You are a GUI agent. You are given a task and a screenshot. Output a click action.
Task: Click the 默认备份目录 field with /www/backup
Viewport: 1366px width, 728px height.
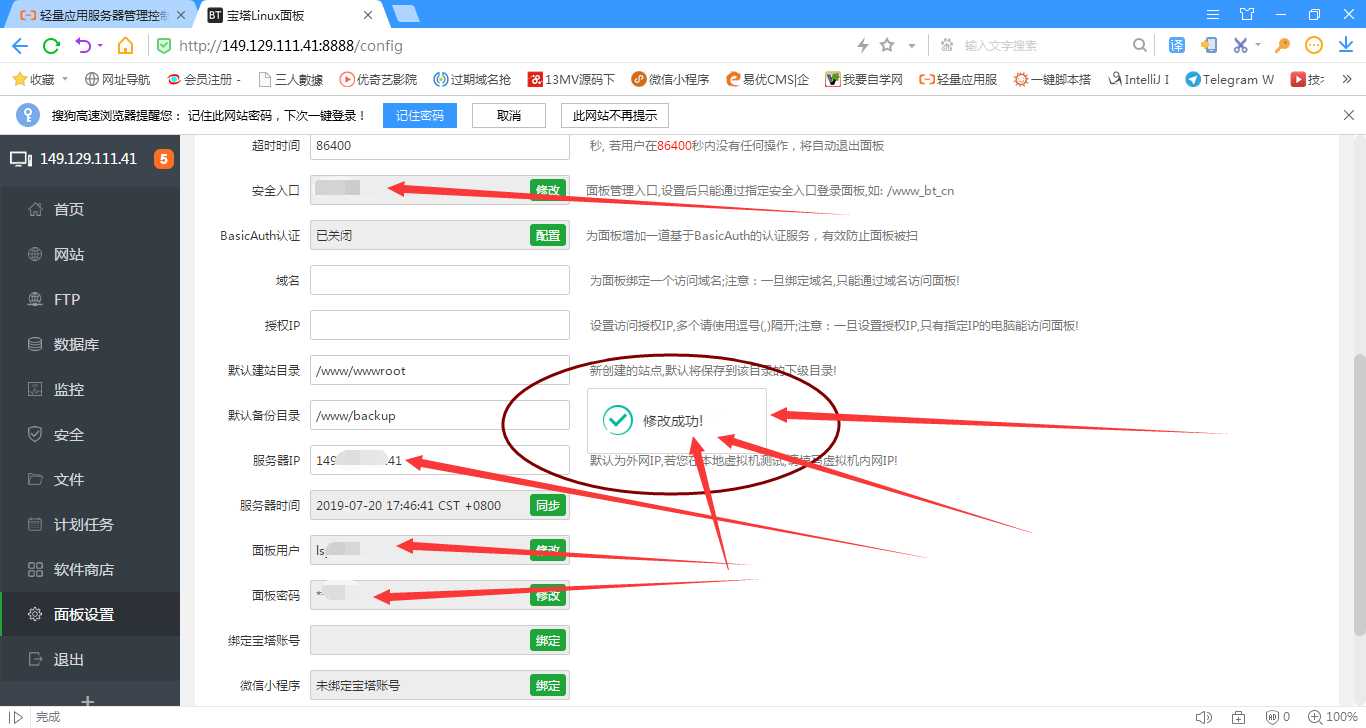pyautogui.click(x=440, y=415)
